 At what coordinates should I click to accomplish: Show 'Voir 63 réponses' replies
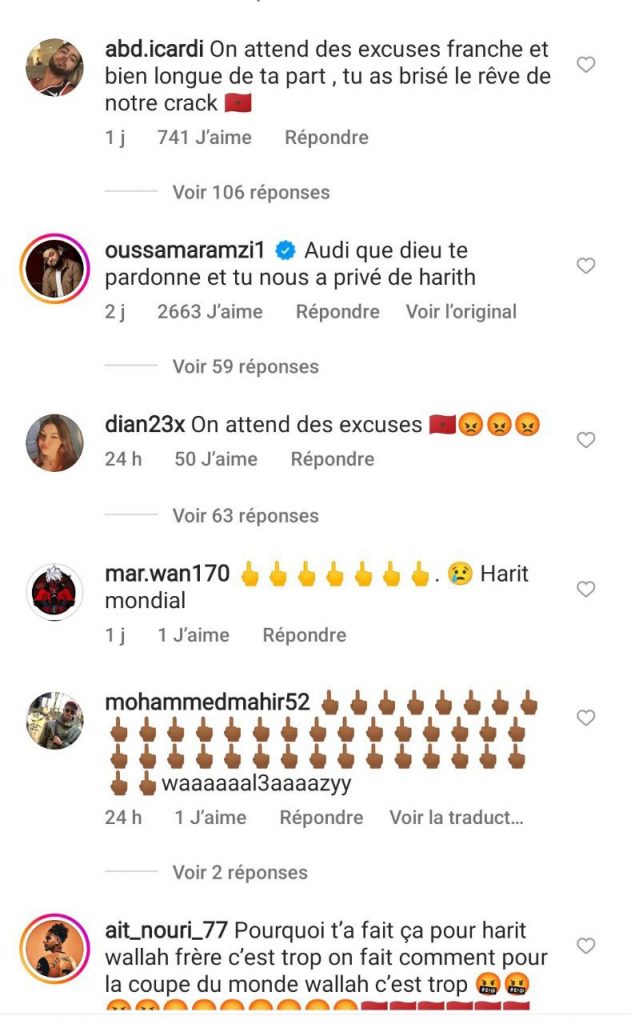click(x=246, y=516)
